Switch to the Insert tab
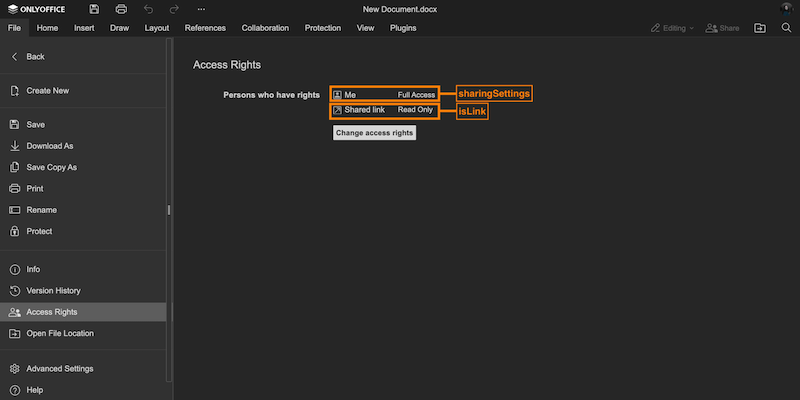Viewport: 800px width, 400px height. [85, 28]
